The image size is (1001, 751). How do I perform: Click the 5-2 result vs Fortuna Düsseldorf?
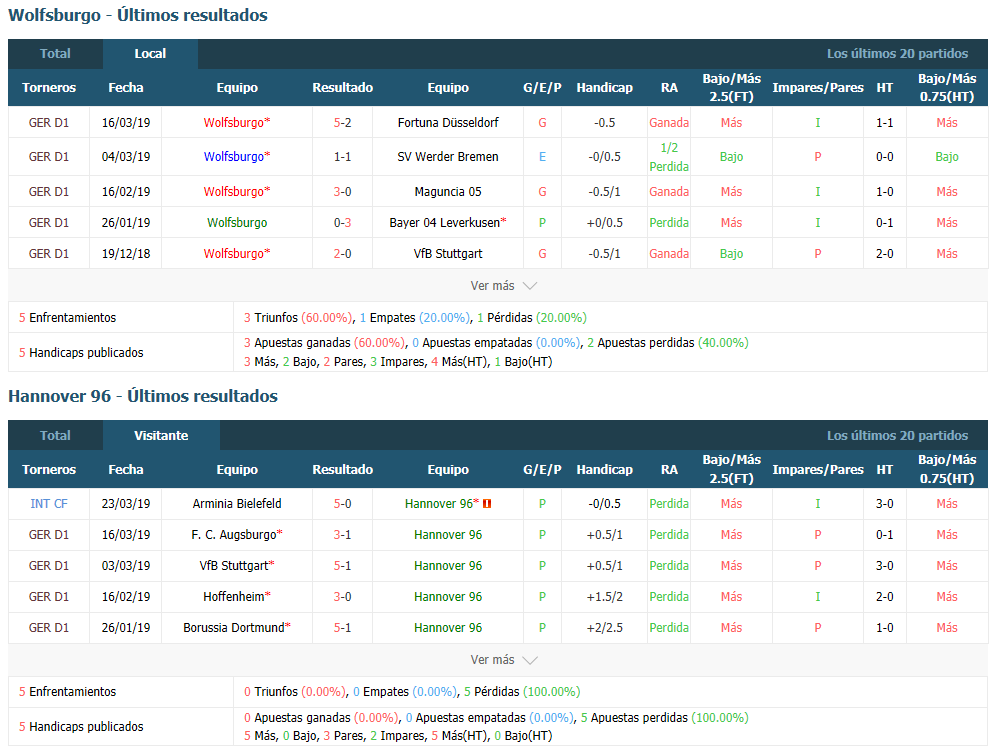tap(342, 123)
